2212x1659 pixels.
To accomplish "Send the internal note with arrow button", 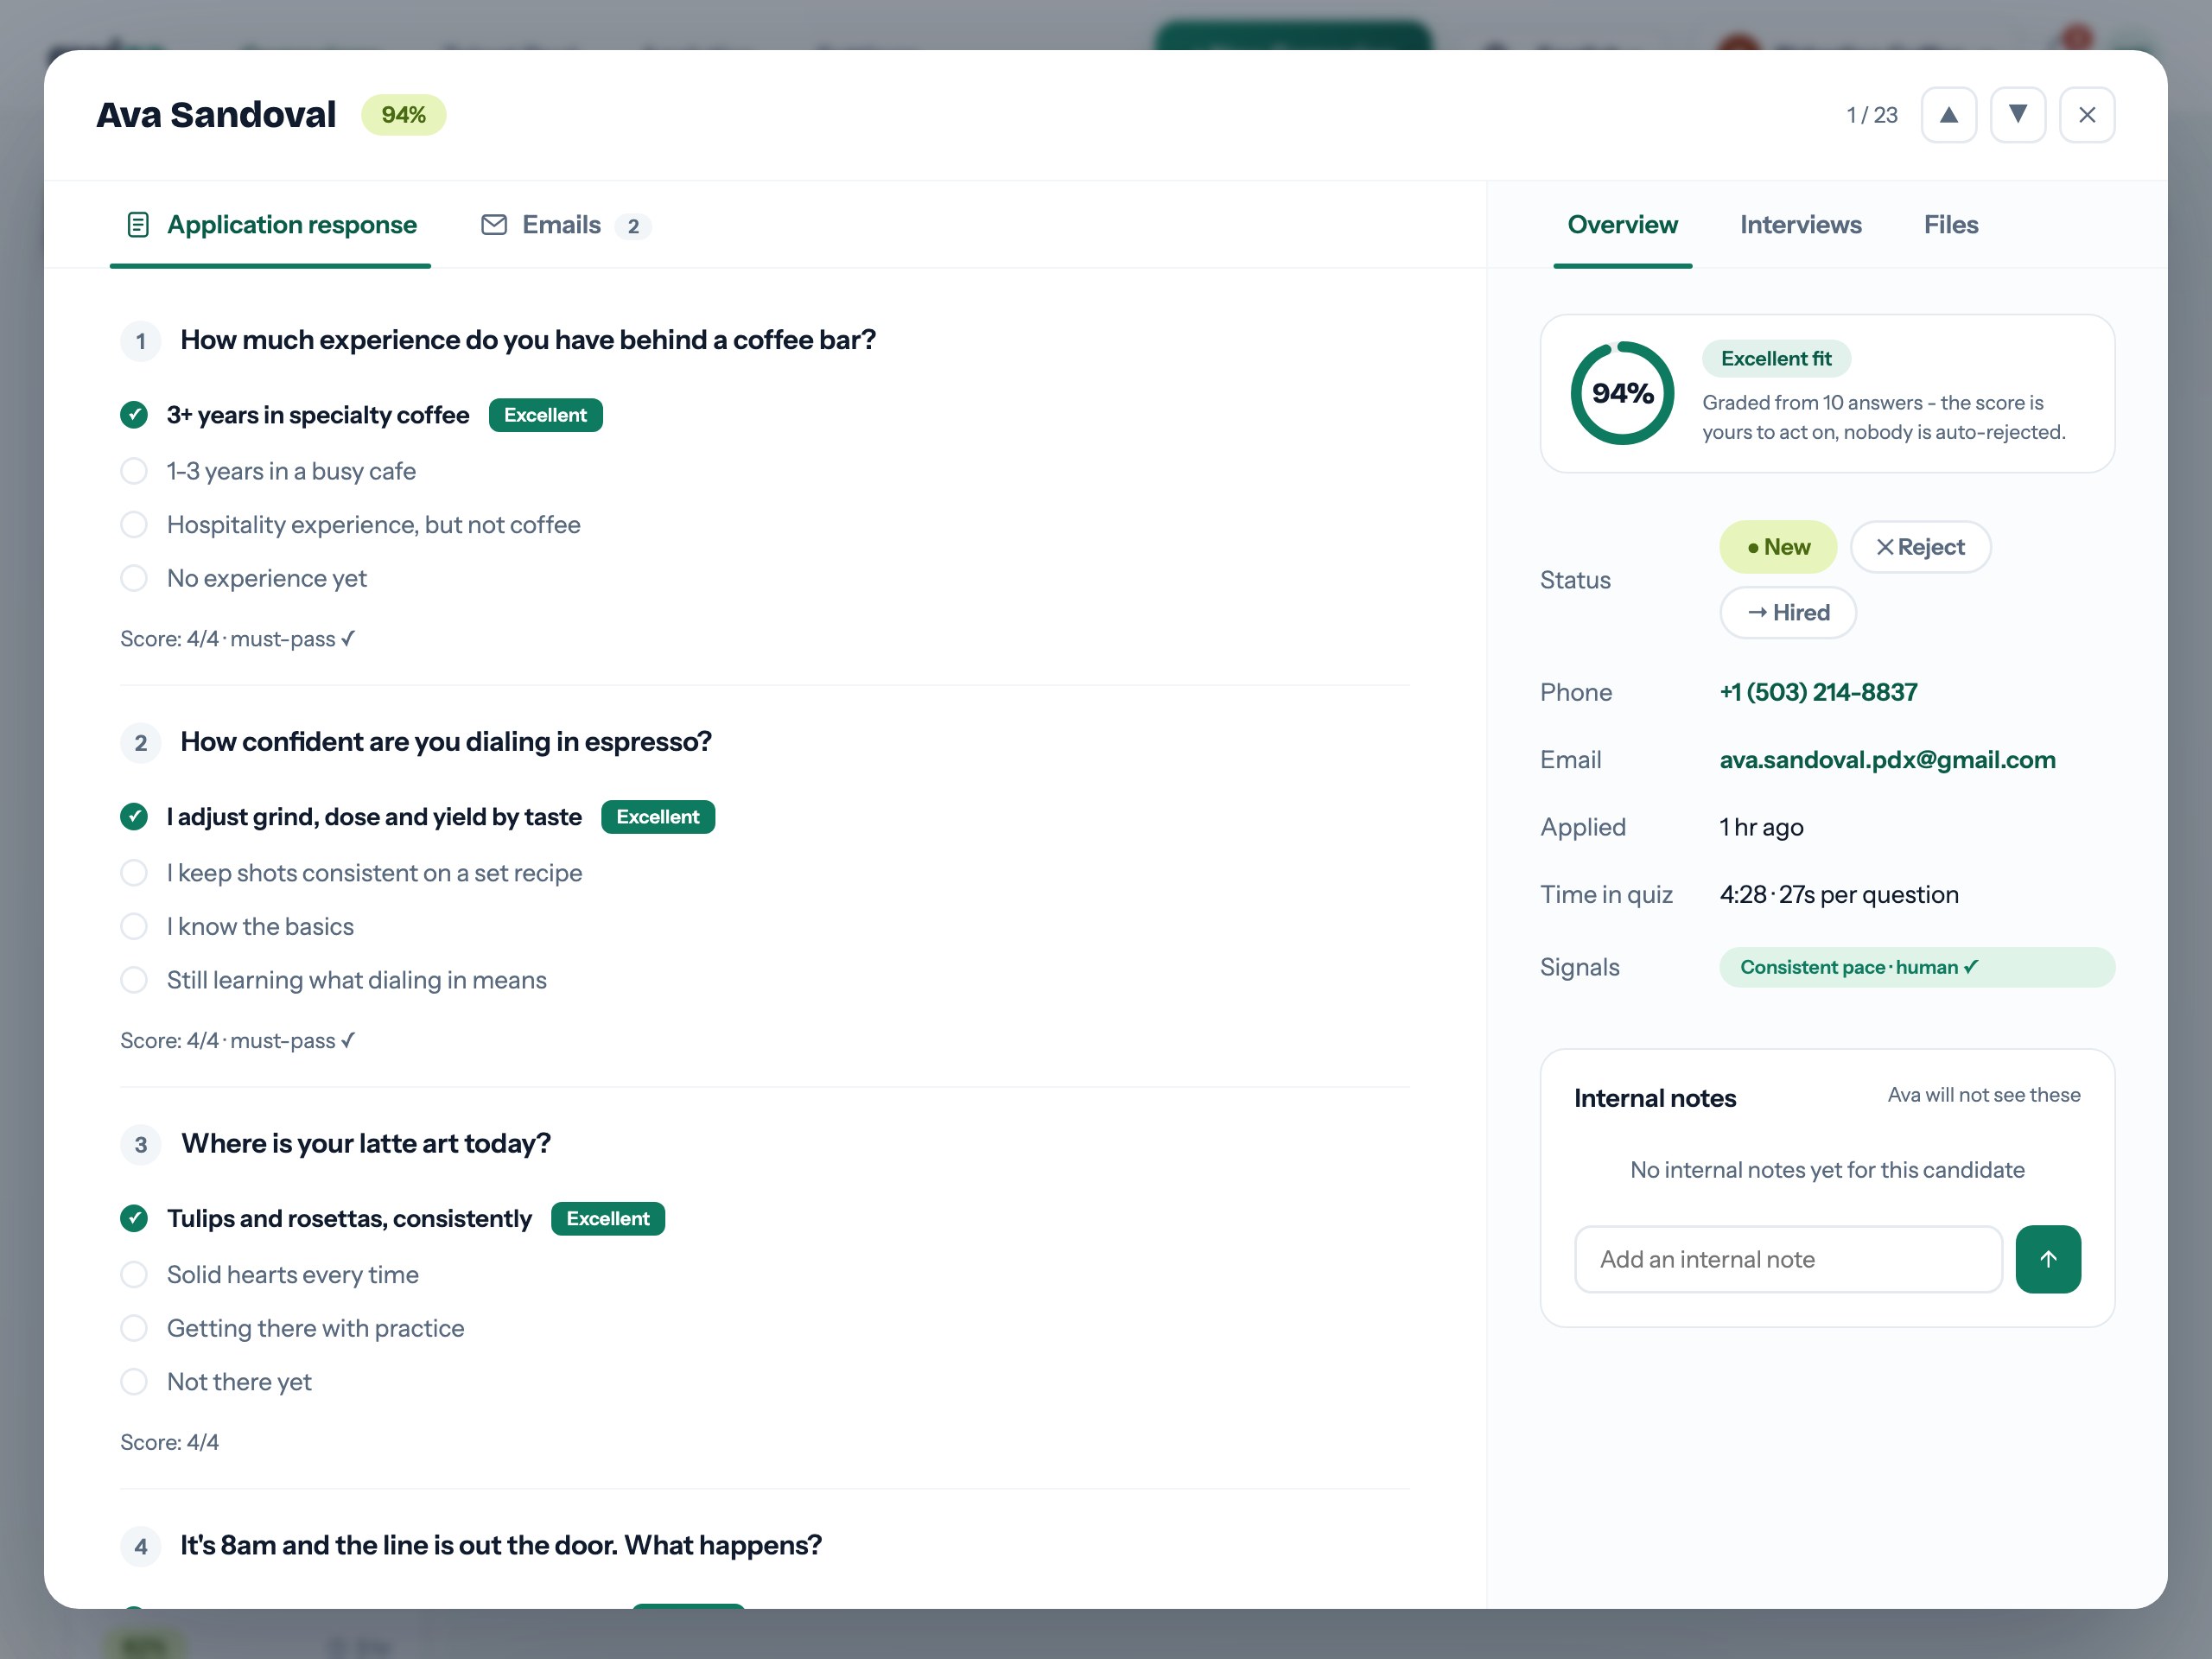I will click(2047, 1259).
